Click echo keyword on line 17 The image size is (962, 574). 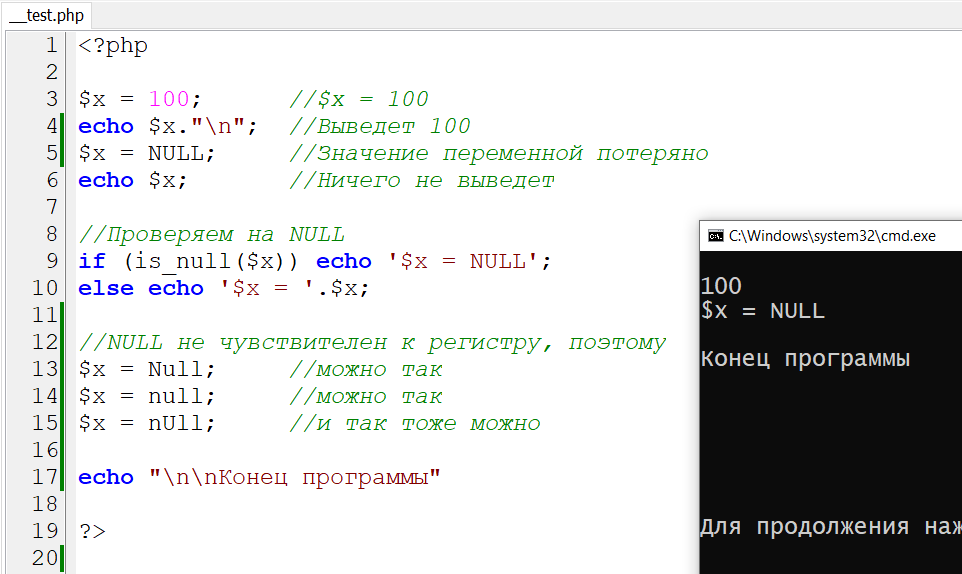pyautogui.click(x=106, y=477)
